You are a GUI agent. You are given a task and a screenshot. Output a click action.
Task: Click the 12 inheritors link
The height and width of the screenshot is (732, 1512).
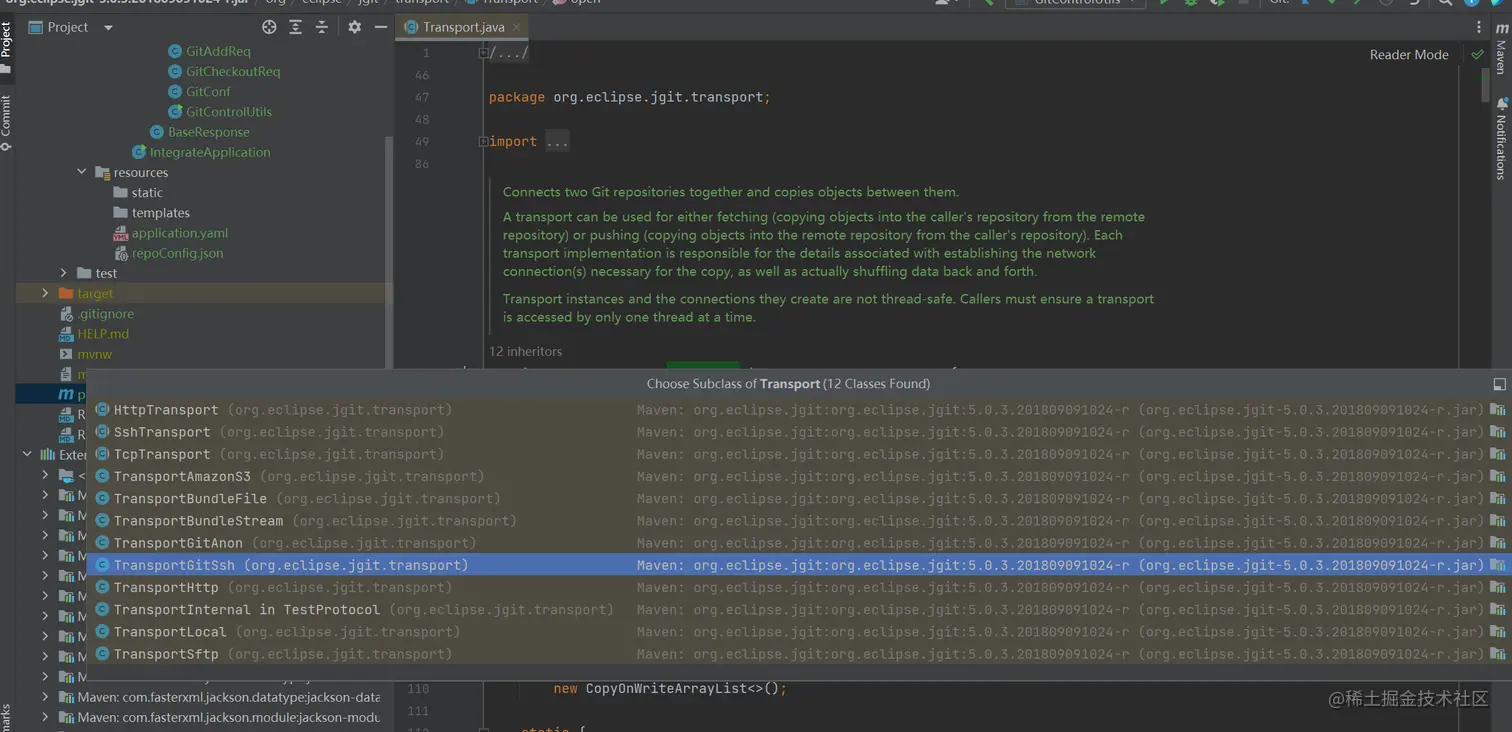pos(525,351)
